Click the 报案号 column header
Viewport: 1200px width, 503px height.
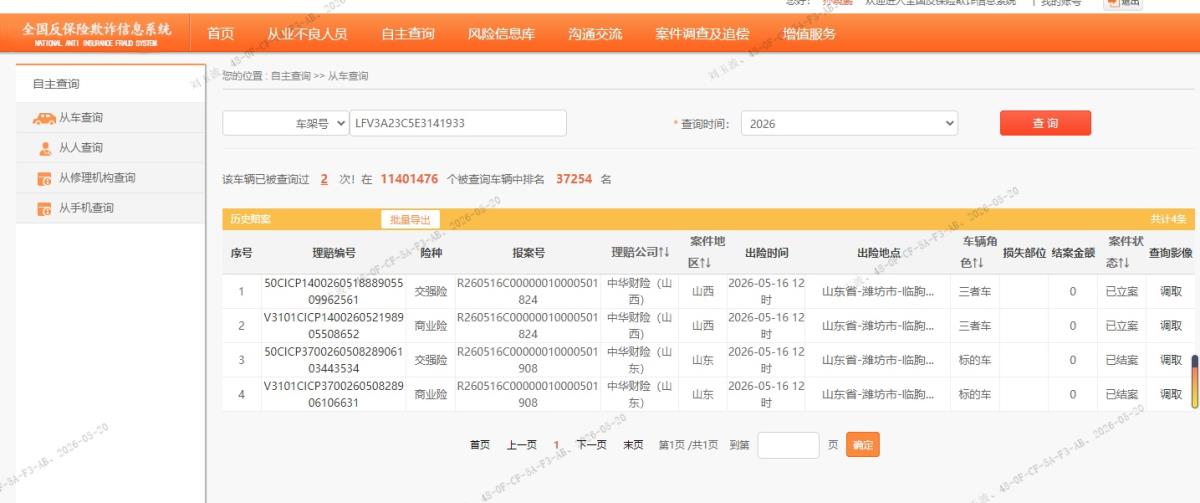(x=527, y=253)
